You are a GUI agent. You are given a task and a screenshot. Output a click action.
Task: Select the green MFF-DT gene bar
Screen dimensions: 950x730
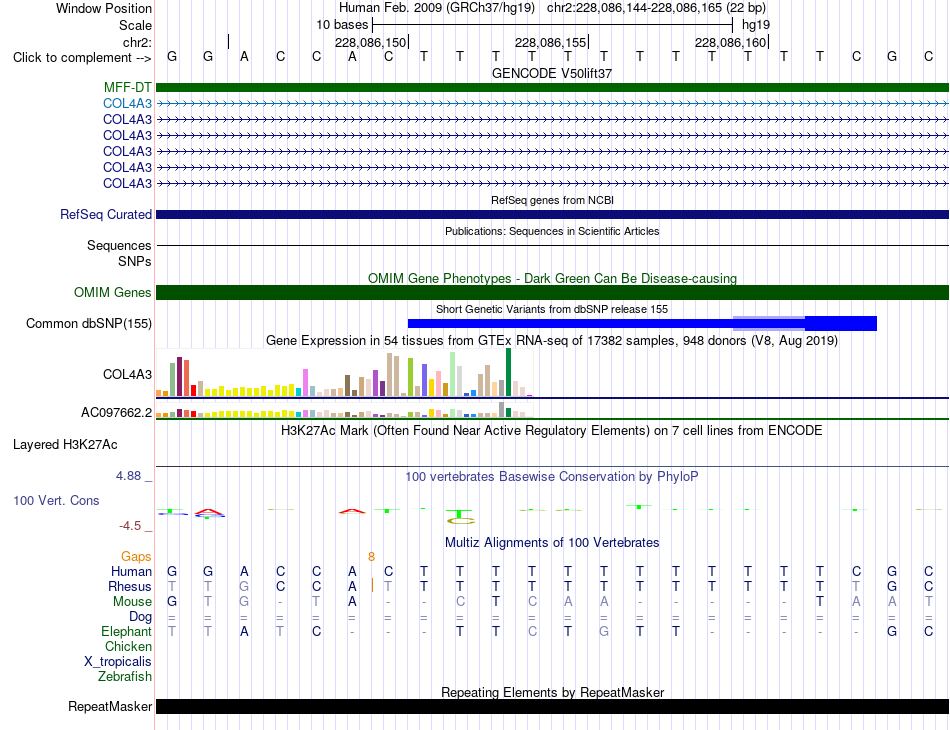coord(552,88)
